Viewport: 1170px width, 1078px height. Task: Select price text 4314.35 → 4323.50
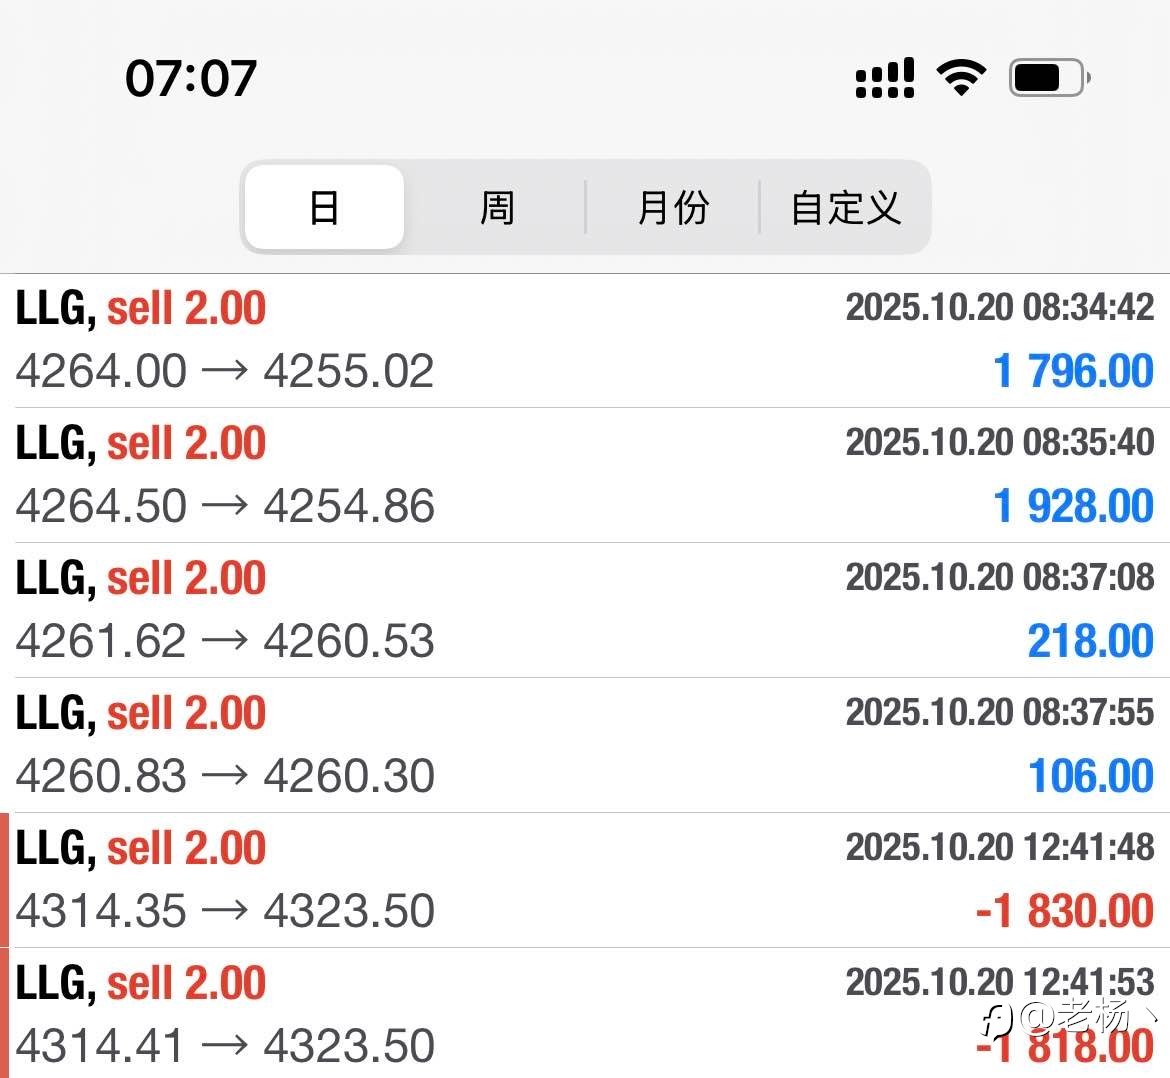click(x=225, y=911)
